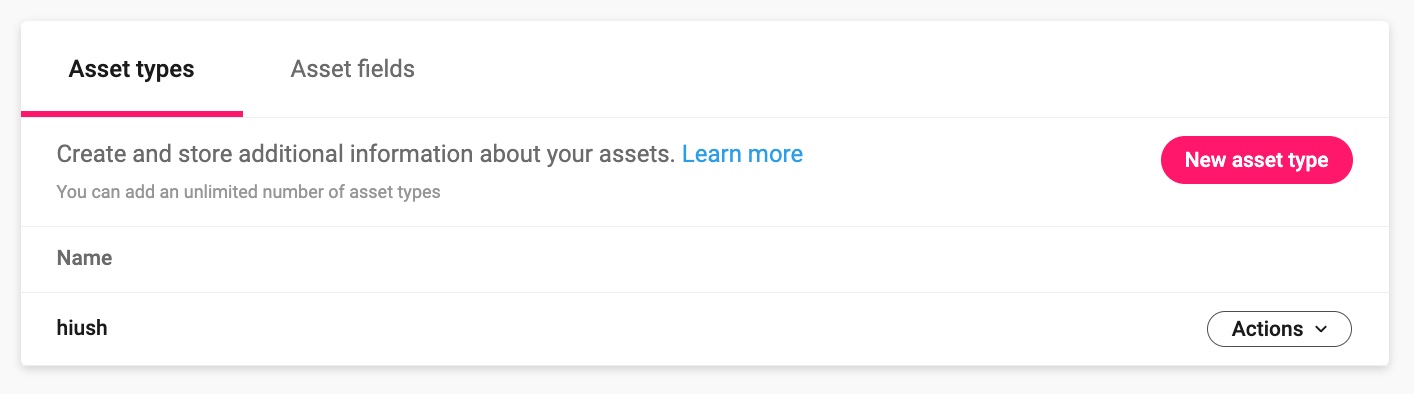Click the word Actions in the hiush row
The height and width of the screenshot is (394, 1414).
coord(1267,329)
